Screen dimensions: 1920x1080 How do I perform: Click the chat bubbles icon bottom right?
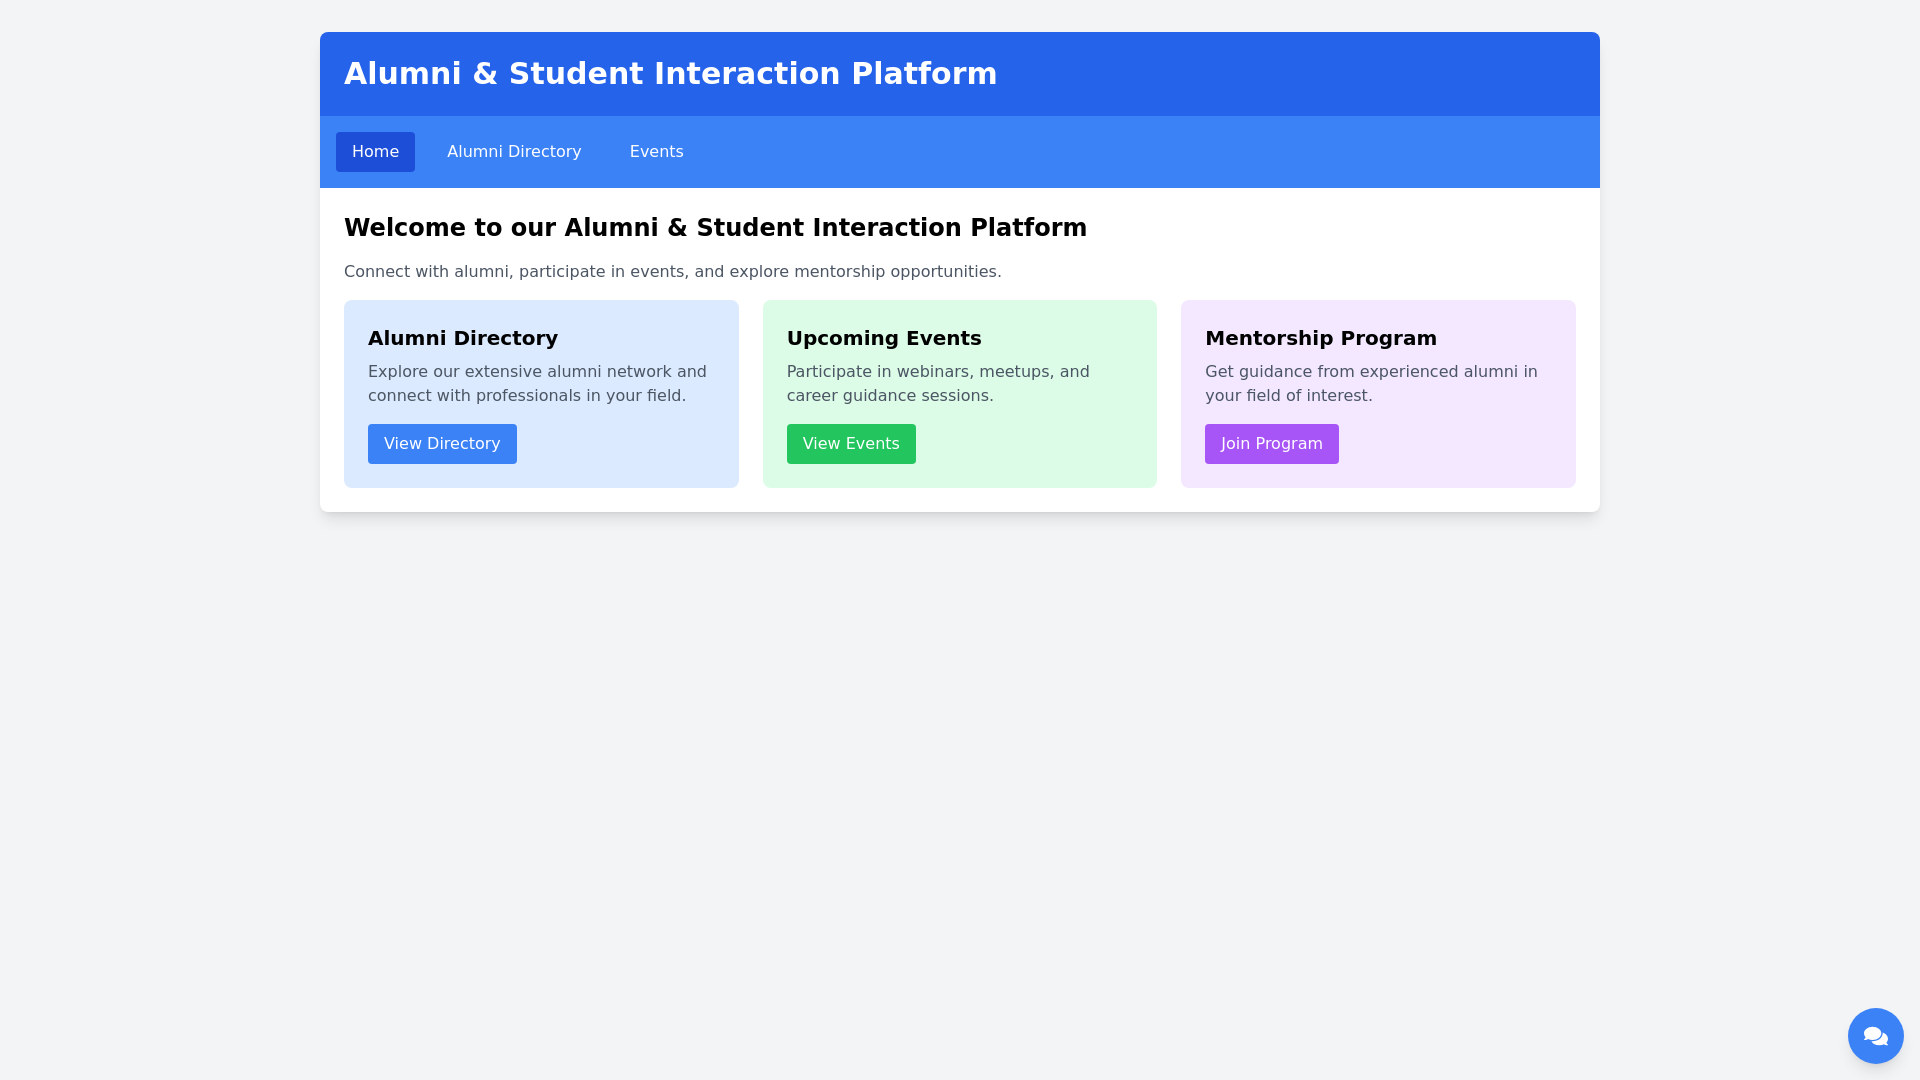pos(1875,1036)
